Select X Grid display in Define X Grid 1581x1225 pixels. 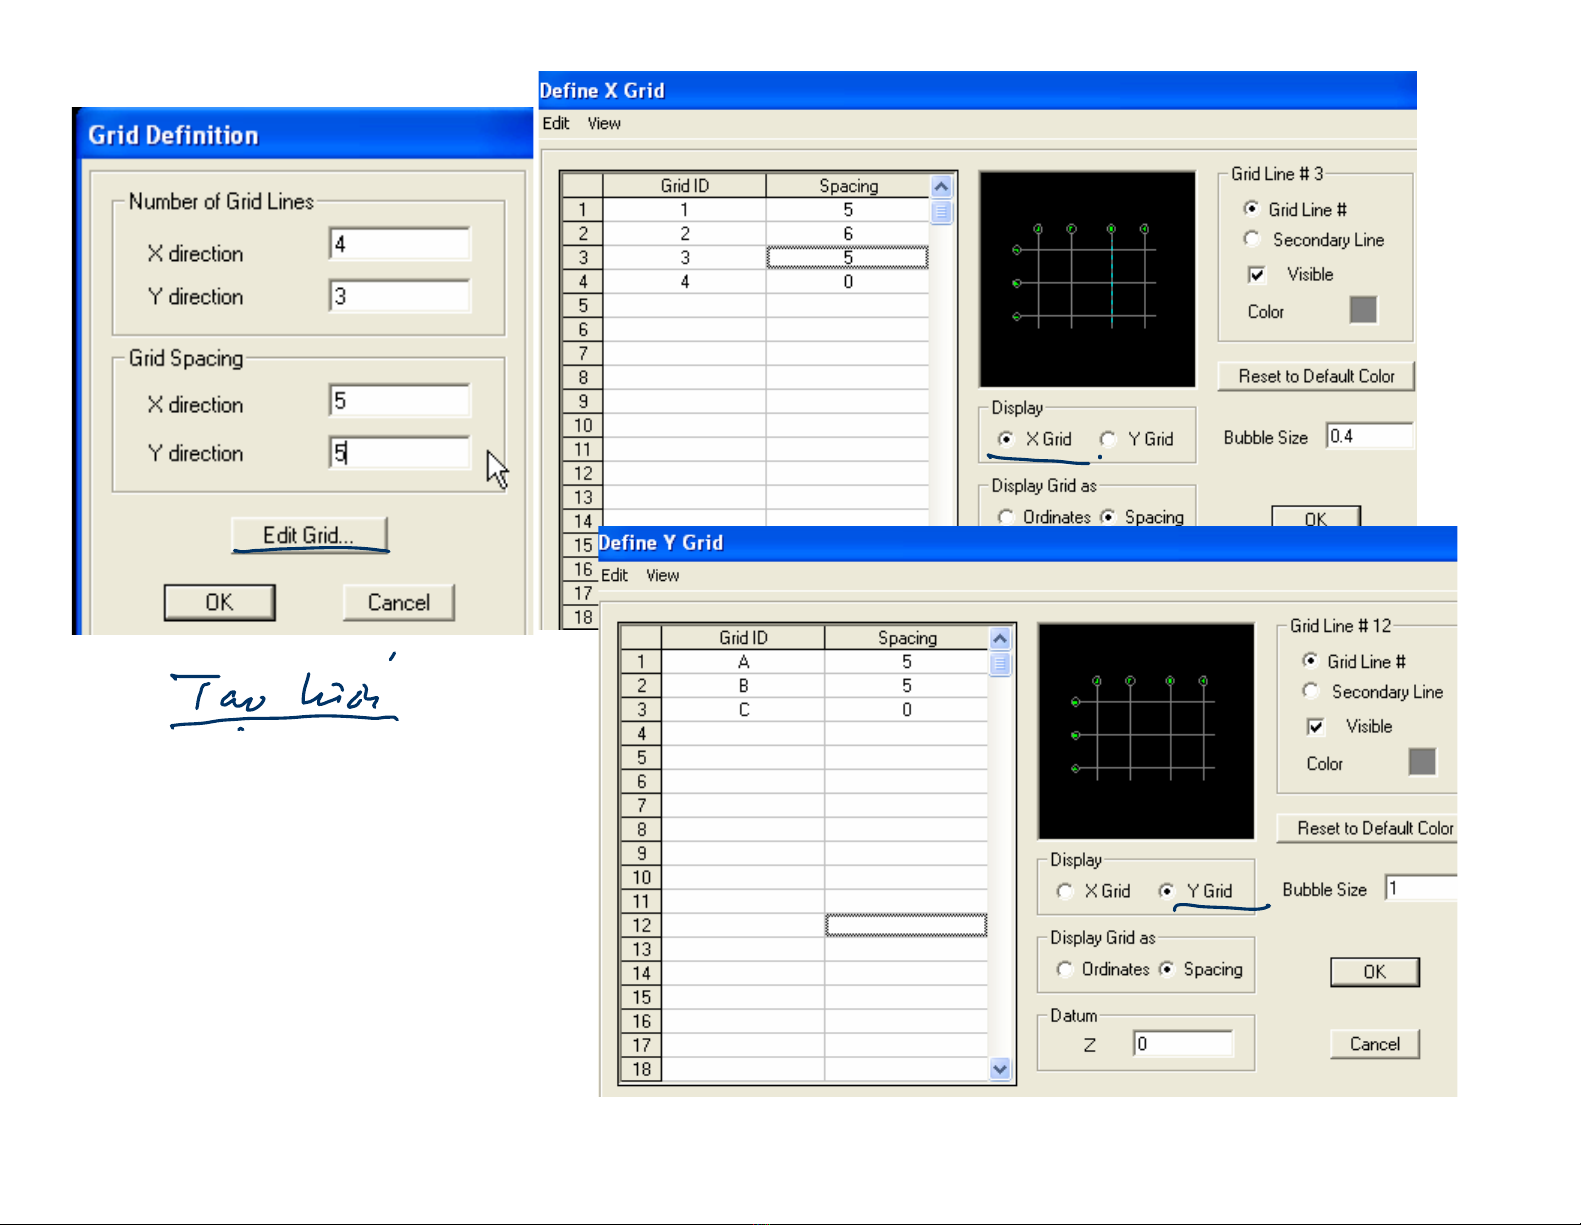(1006, 439)
